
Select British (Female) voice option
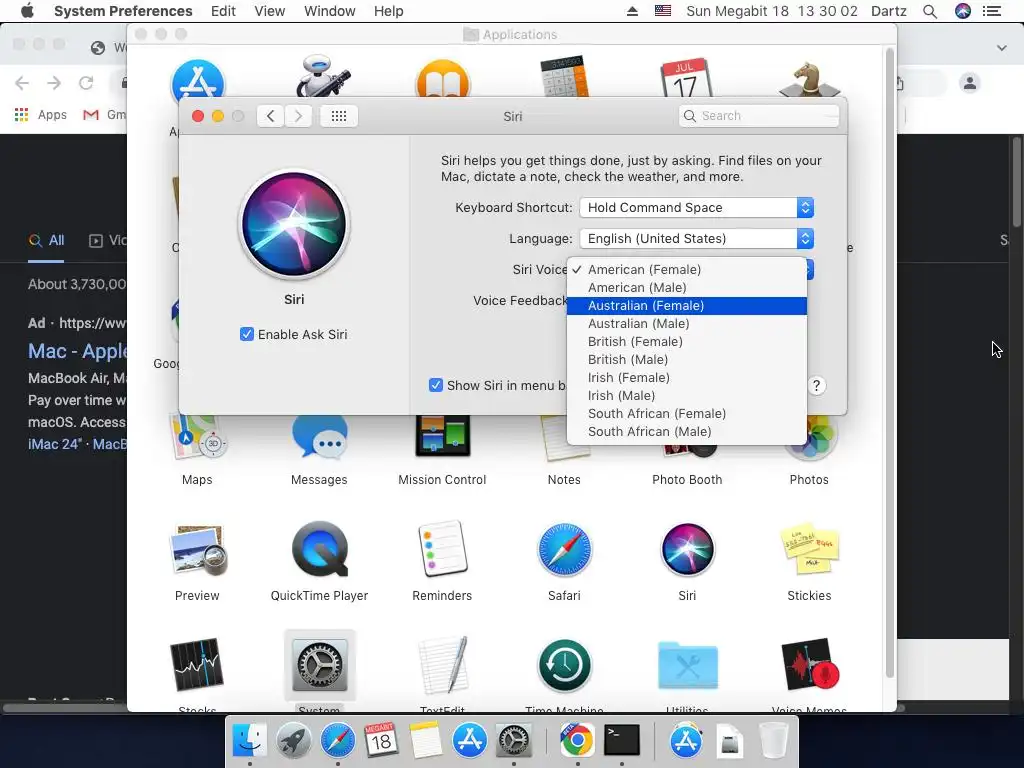(x=686, y=342)
